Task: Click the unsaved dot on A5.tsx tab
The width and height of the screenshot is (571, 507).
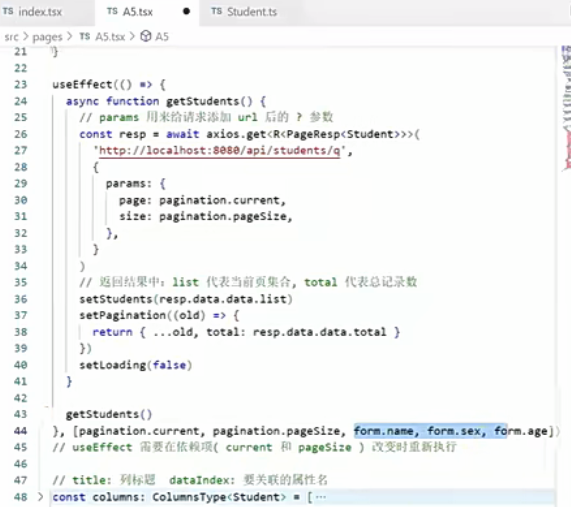Action: (x=186, y=11)
